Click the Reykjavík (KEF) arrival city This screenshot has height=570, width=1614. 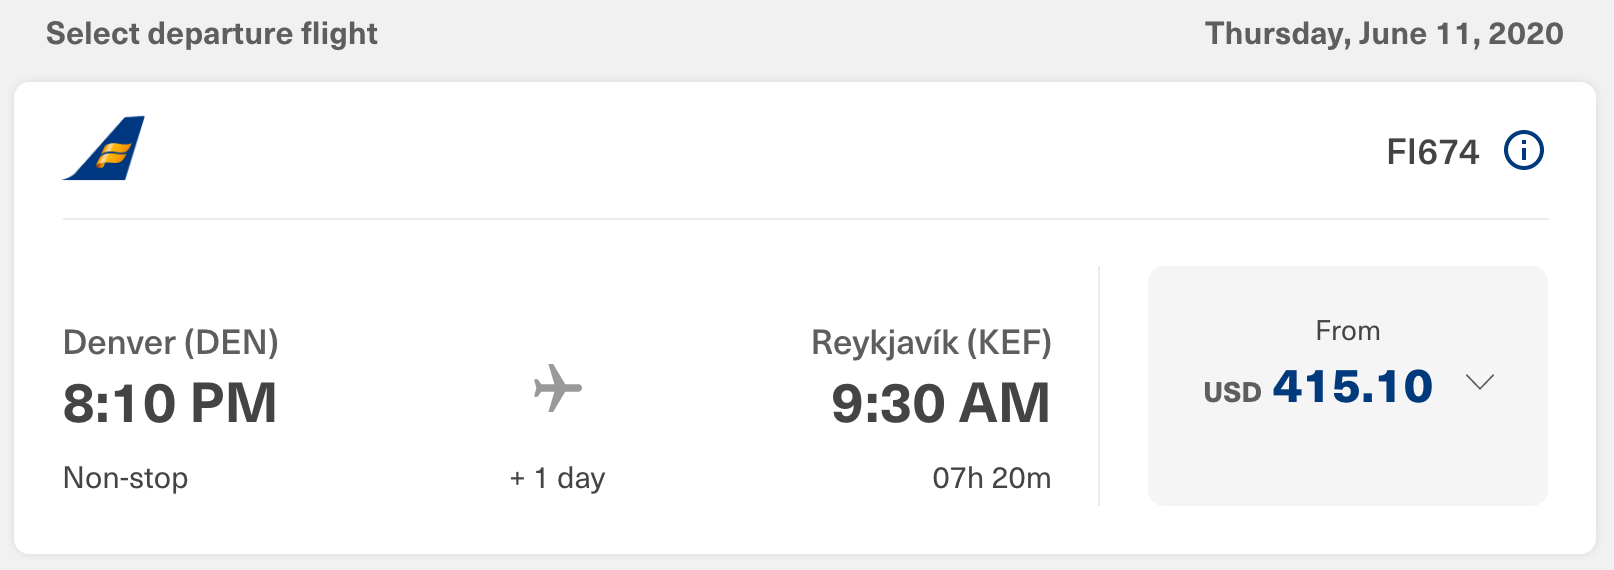[x=931, y=343]
